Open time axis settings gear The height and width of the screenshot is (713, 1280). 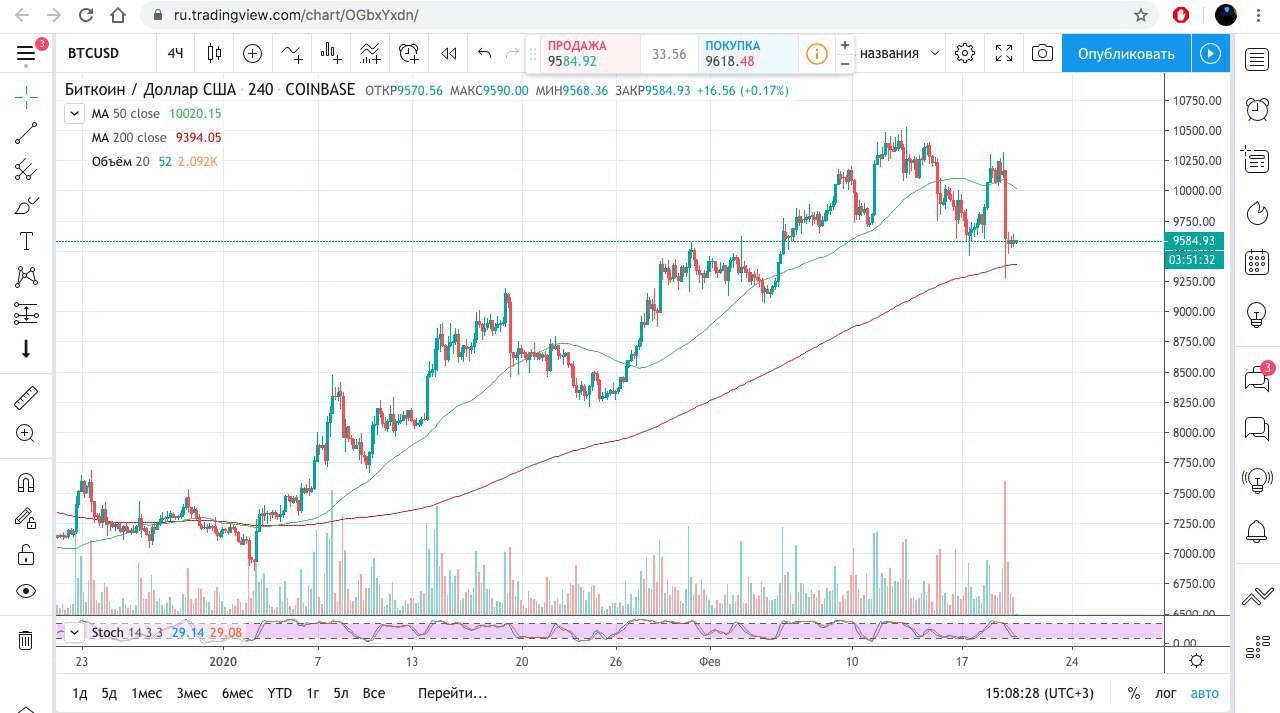click(1196, 661)
